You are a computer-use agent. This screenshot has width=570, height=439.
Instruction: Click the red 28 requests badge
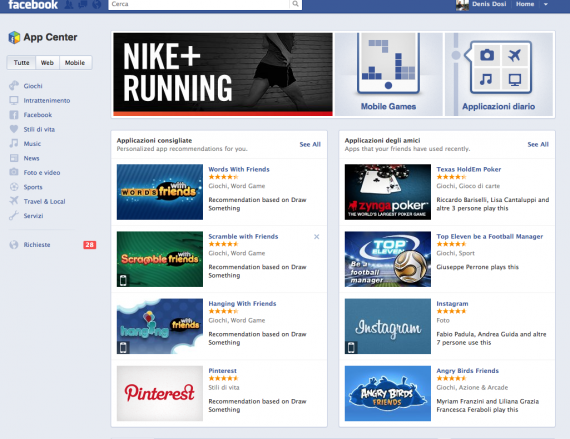89,245
